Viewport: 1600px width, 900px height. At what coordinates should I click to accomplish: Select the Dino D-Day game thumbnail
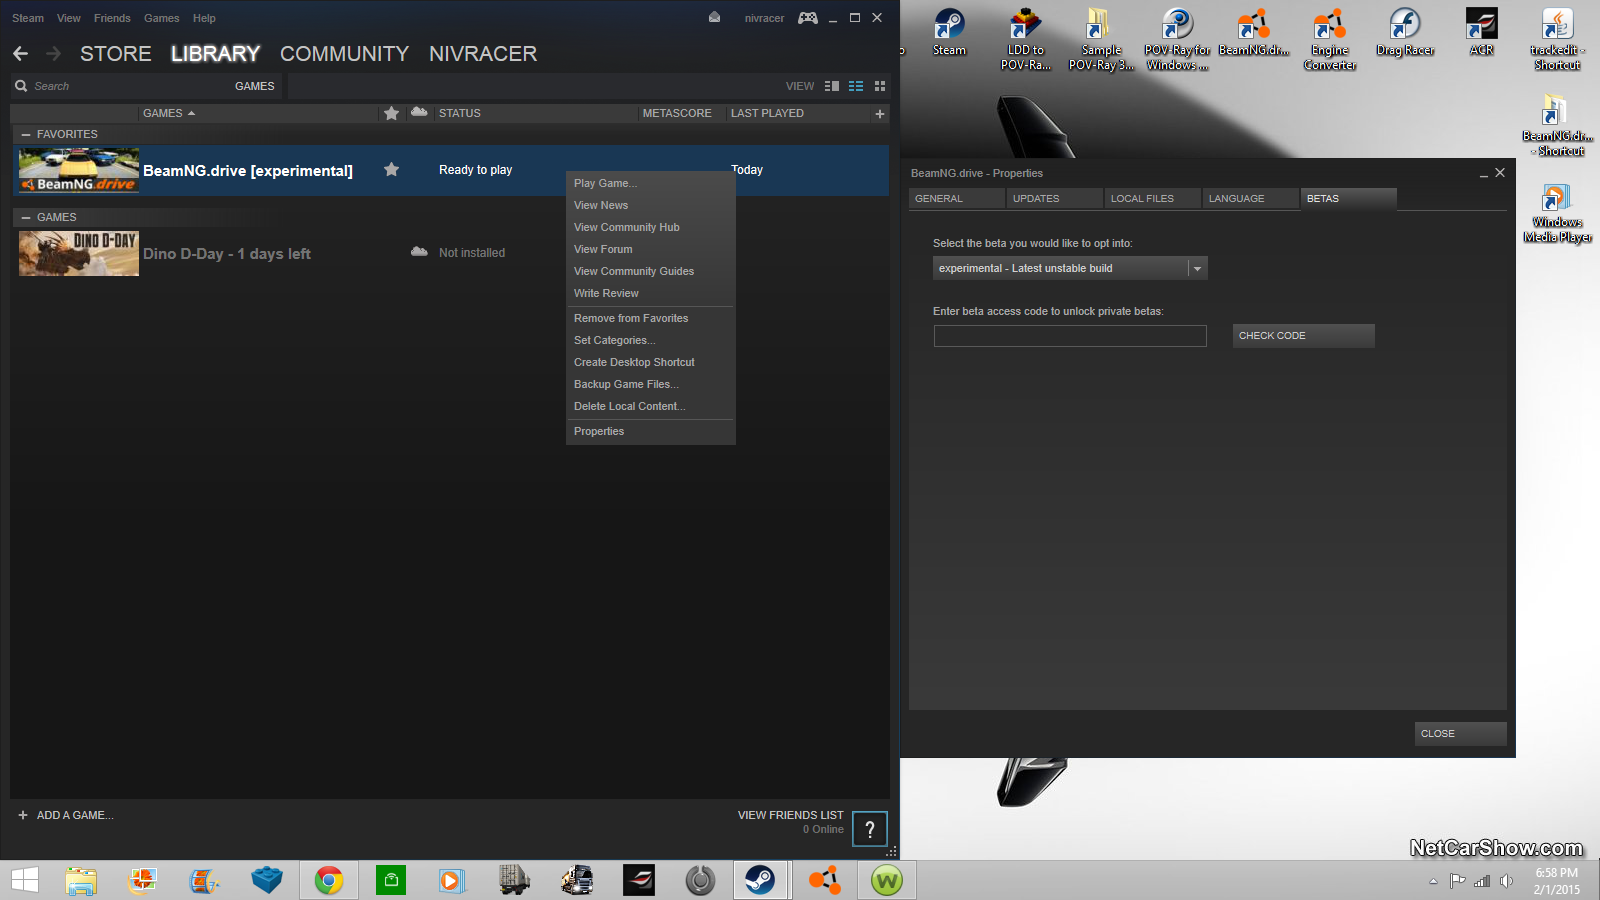pos(79,253)
